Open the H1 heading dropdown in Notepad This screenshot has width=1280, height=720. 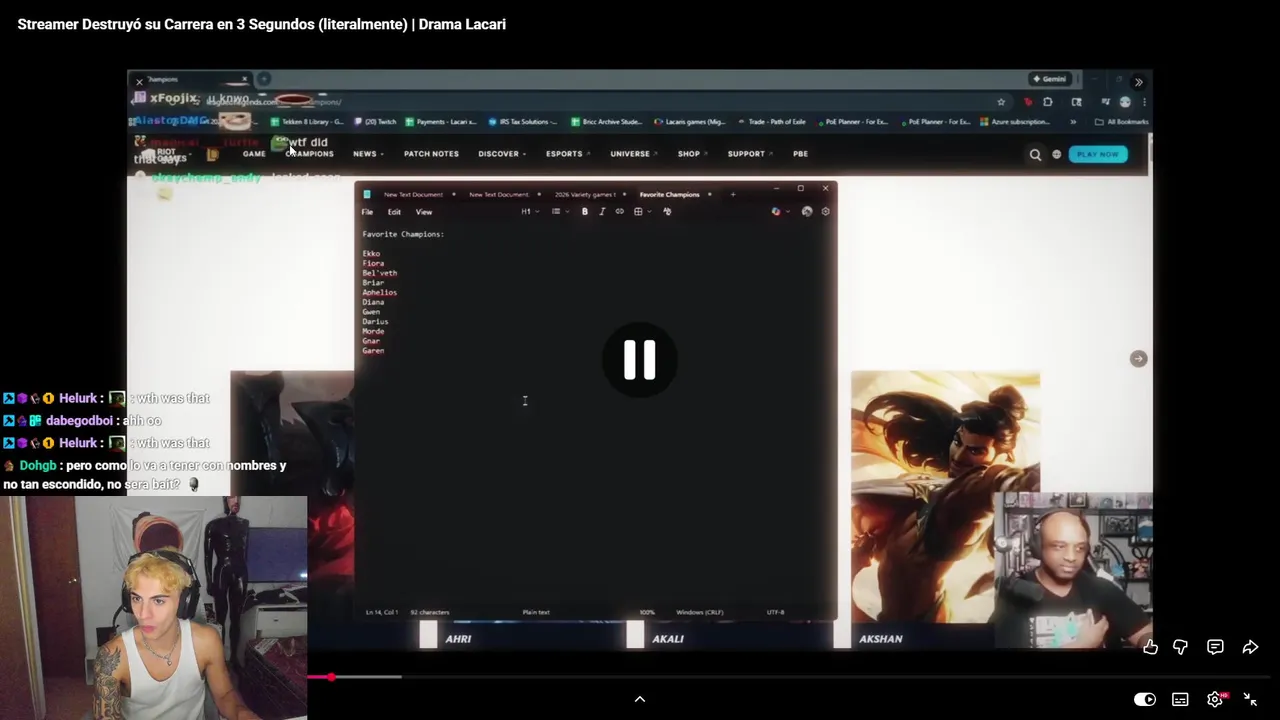[x=529, y=212]
